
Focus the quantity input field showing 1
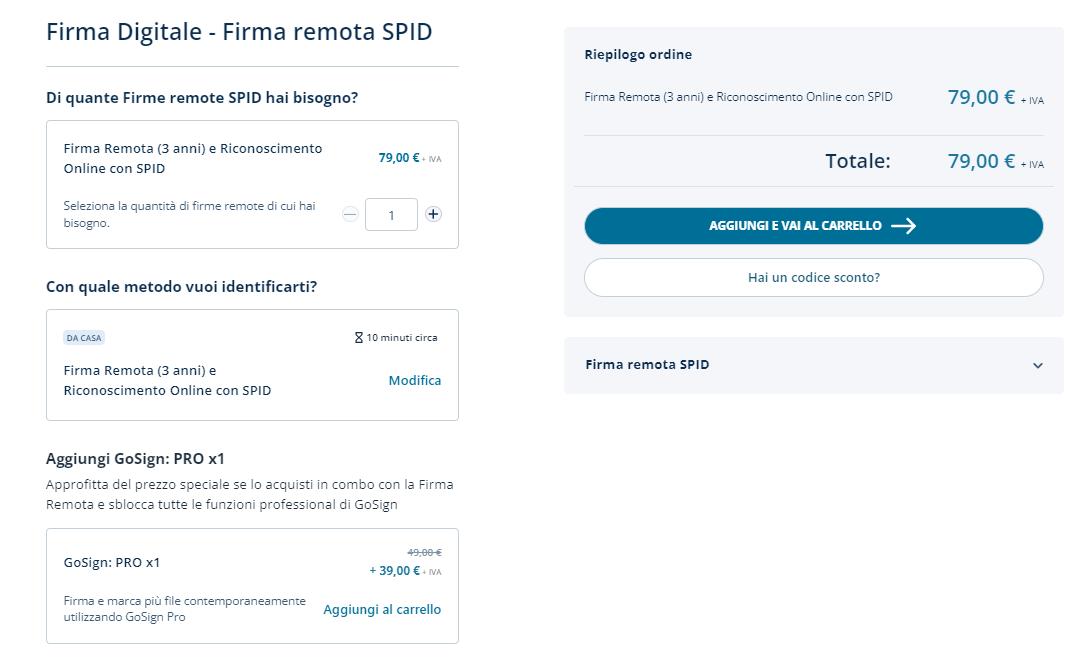[x=391, y=215]
